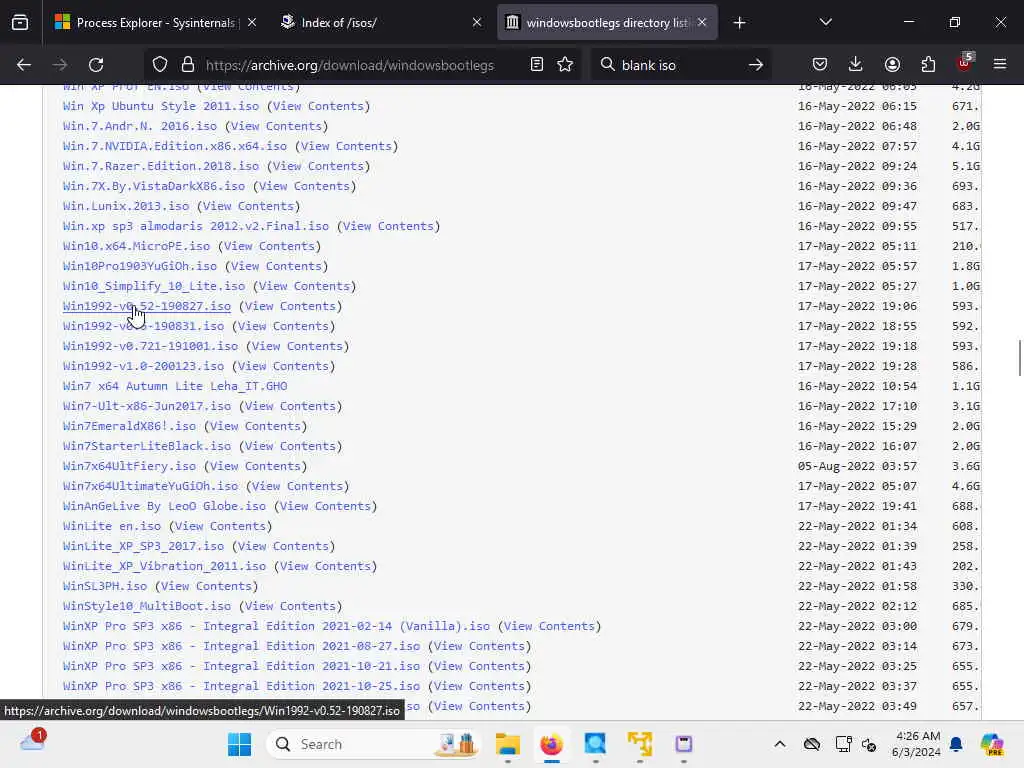
Task: Open uBlock Origin extension icon
Action: [x=964, y=63]
